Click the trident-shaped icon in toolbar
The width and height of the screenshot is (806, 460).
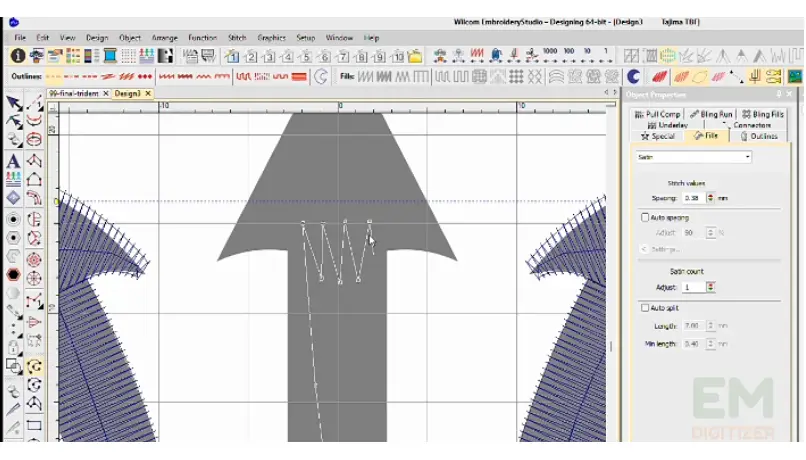pyautogui.click(x=755, y=77)
